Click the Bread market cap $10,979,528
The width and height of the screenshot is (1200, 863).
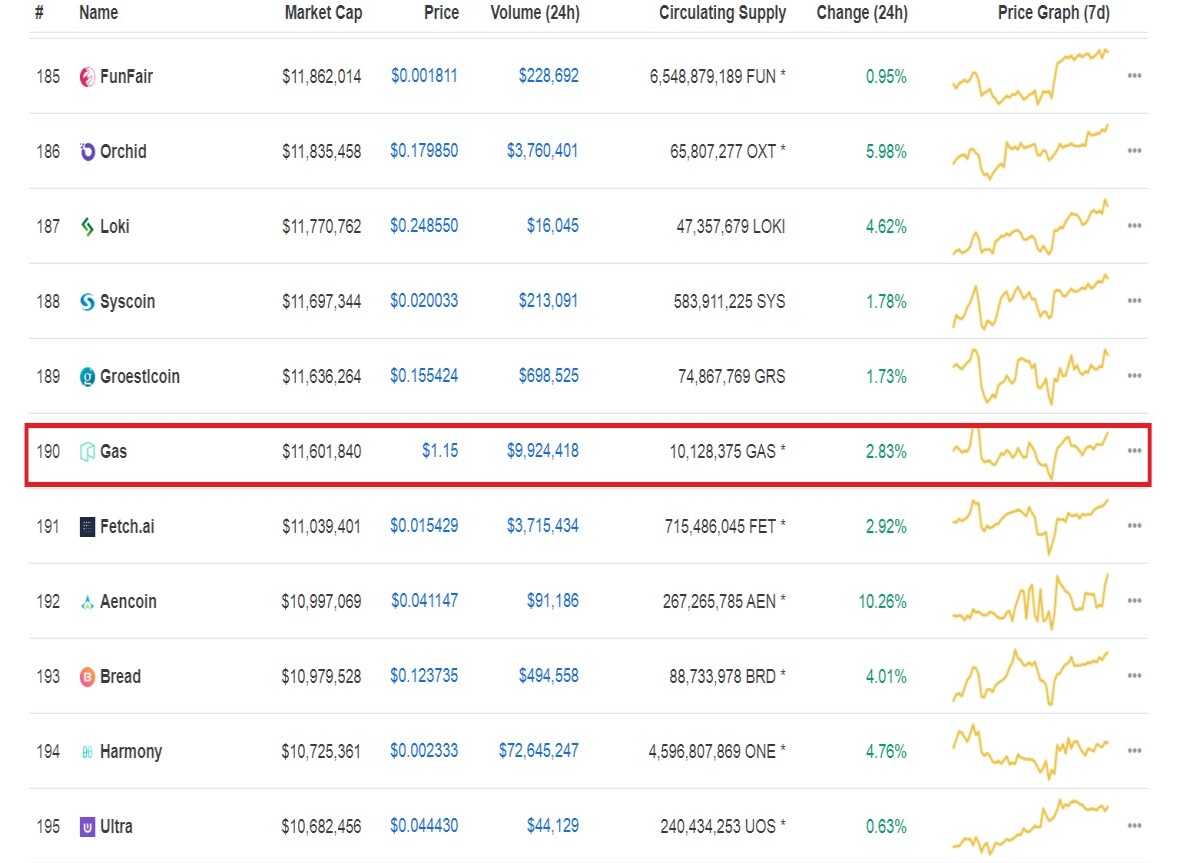[x=322, y=676]
